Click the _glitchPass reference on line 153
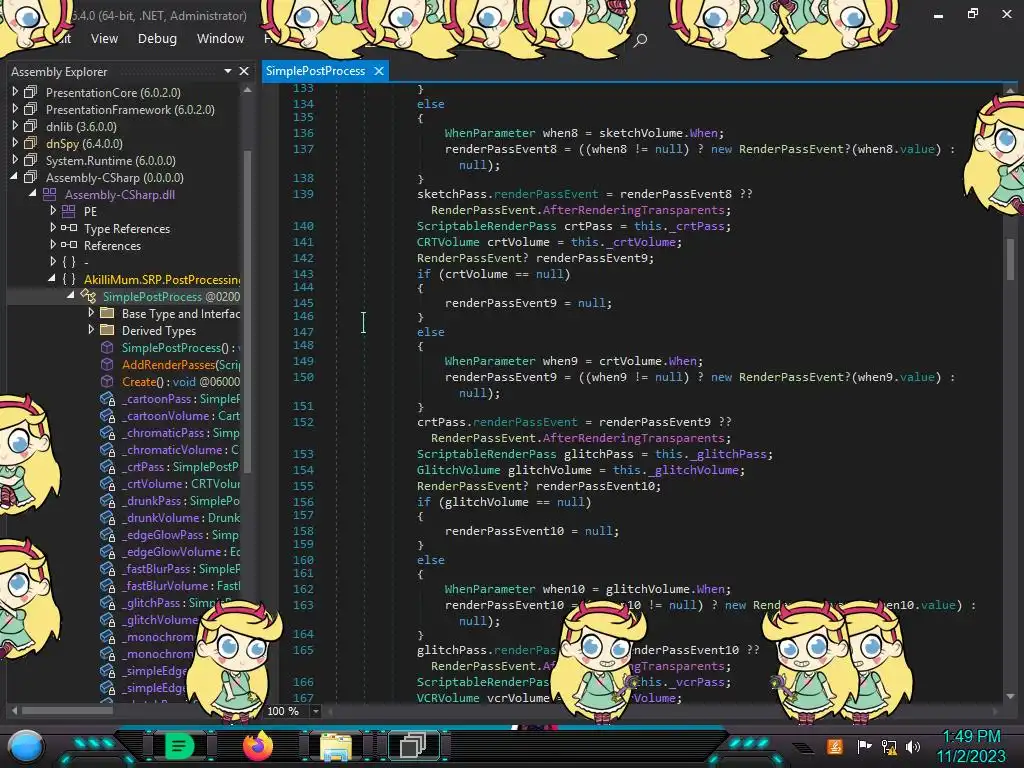Screen dimensions: 1024x768 point(729,454)
